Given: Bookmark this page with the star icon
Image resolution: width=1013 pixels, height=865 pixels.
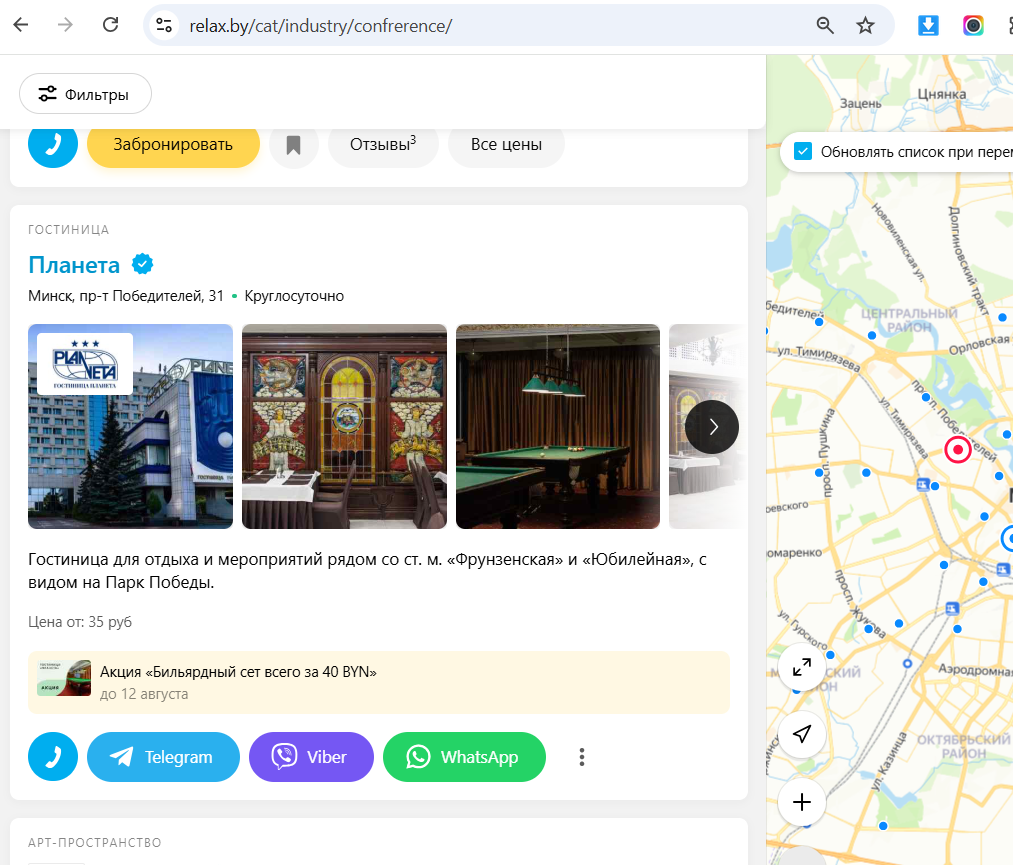Looking at the screenshot, I should 865,26.
